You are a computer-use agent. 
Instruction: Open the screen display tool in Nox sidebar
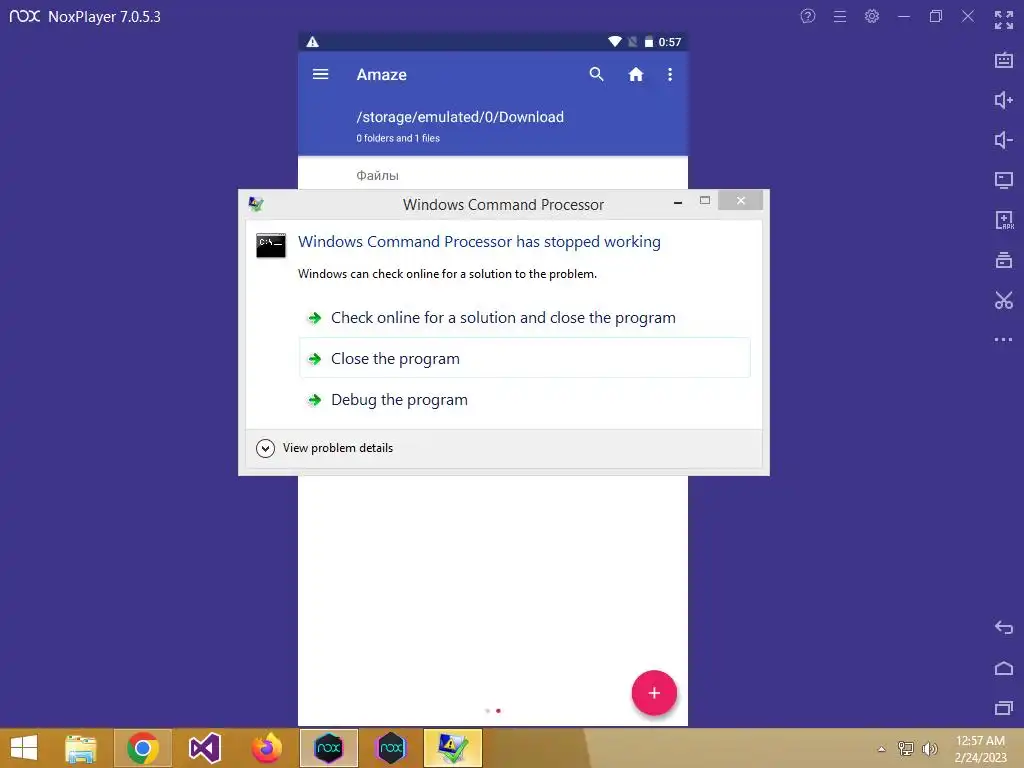(1004, 180)
